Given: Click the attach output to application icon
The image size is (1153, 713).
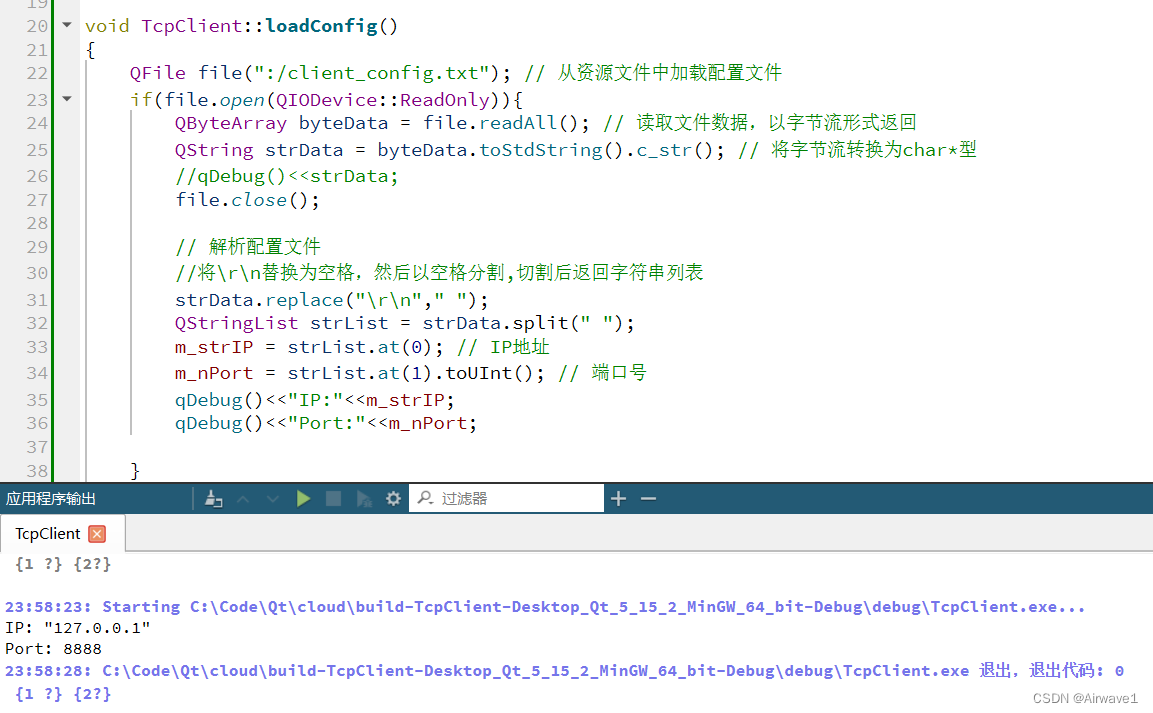Looking at the screenshot, I should 213,497.
